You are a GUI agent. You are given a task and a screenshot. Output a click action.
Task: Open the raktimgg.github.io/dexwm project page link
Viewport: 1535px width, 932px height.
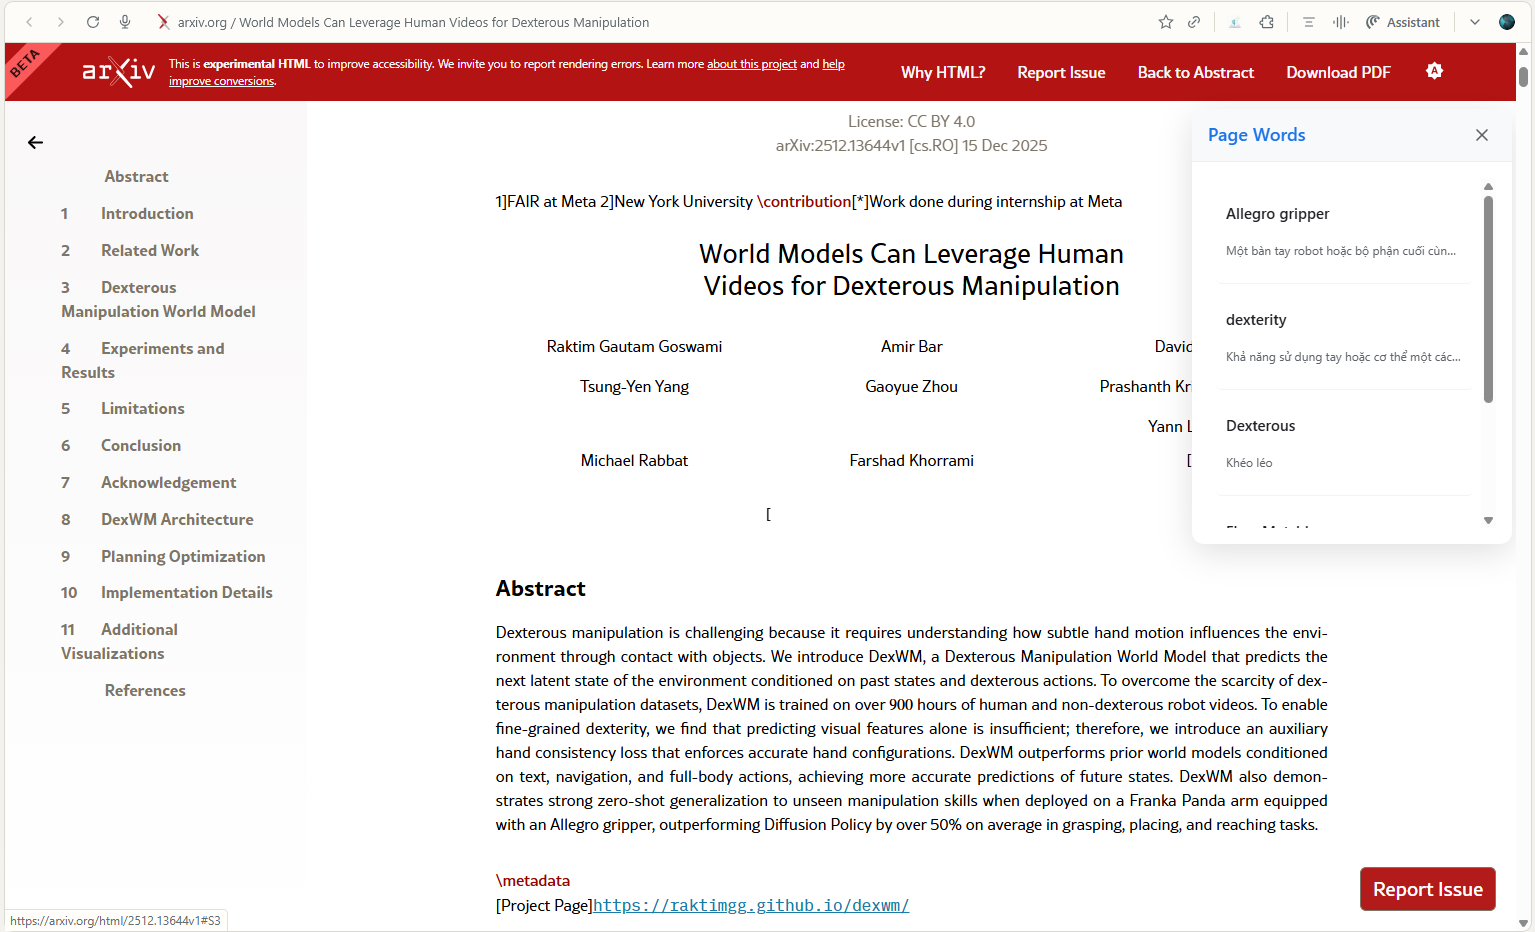(x=750, y=905)
